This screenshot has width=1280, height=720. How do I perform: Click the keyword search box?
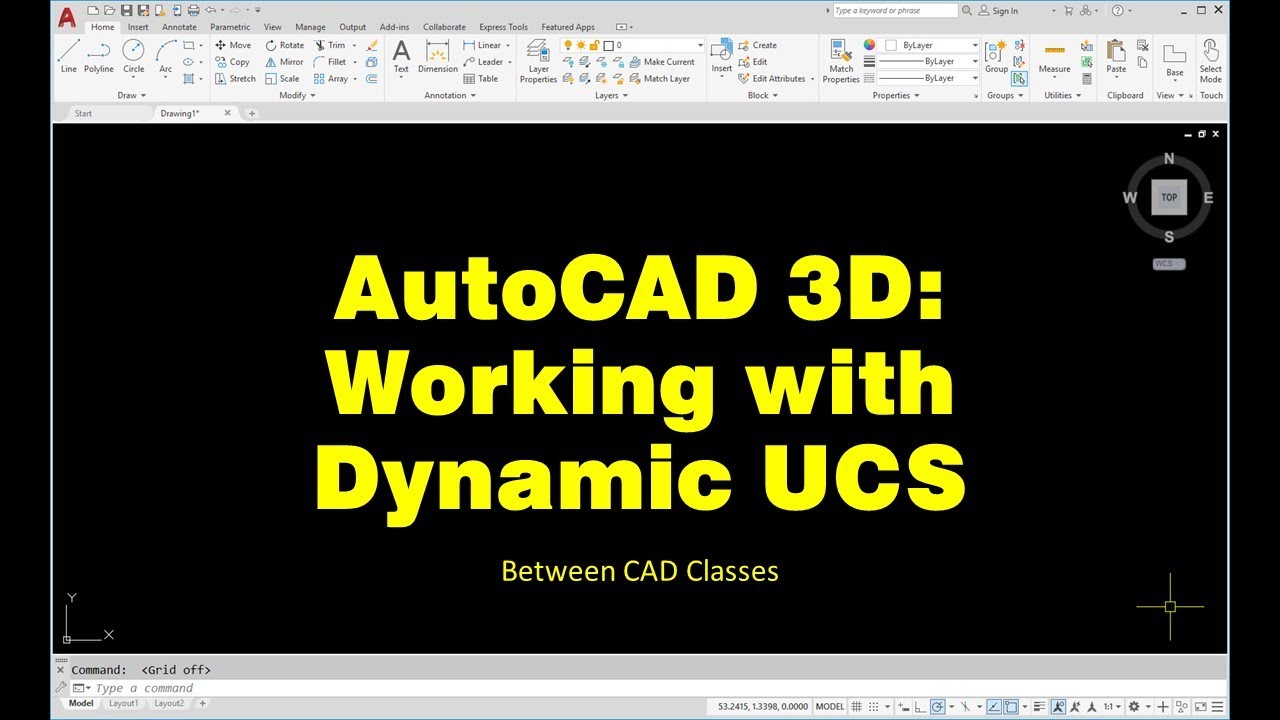pos(895,11)
